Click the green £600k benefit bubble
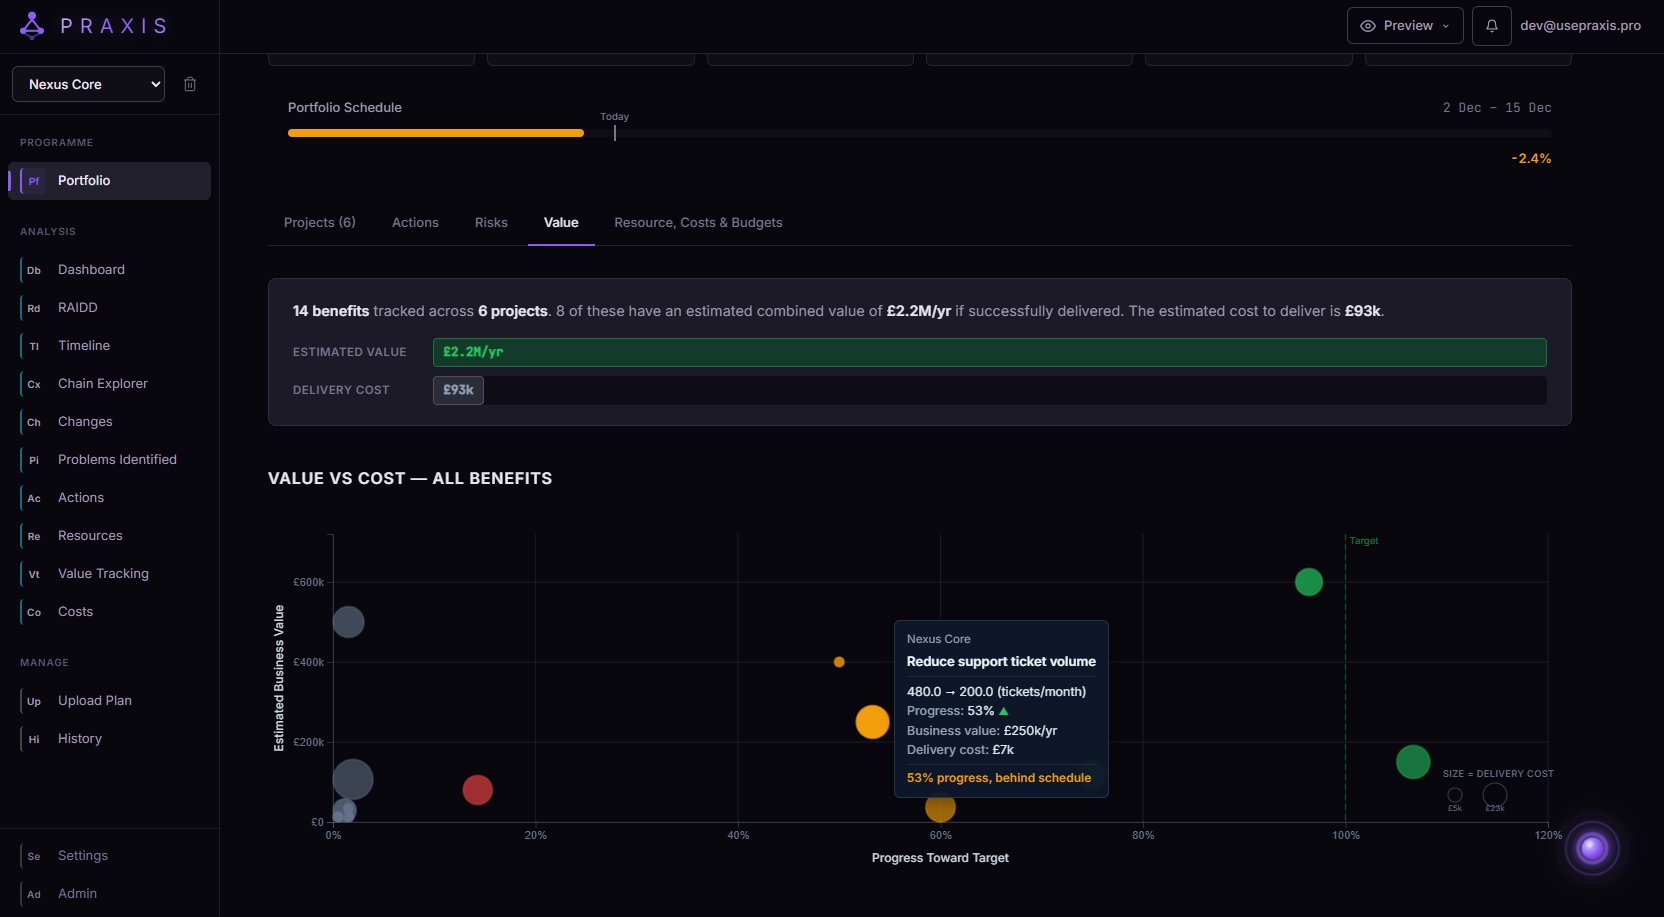This screenshot has height=917, width=1664. [1308, 582]
